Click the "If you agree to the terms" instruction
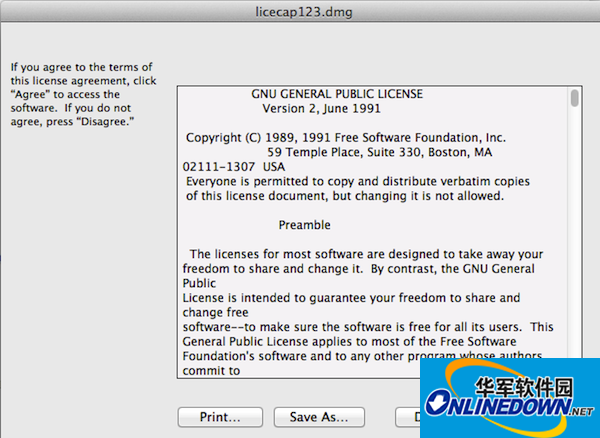The height and width of the screenshot is (438, 600). coord(83,94)
